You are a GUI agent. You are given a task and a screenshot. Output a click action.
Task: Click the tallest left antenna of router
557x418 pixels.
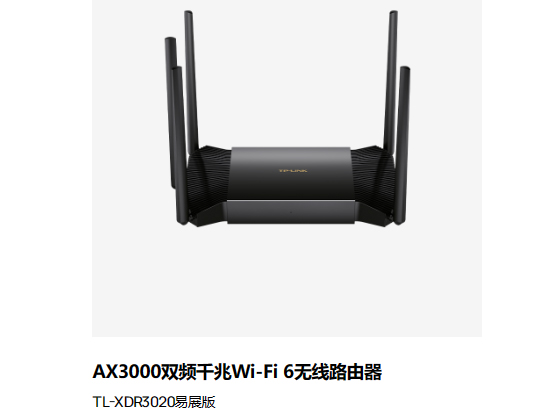[x=191, y=83]
